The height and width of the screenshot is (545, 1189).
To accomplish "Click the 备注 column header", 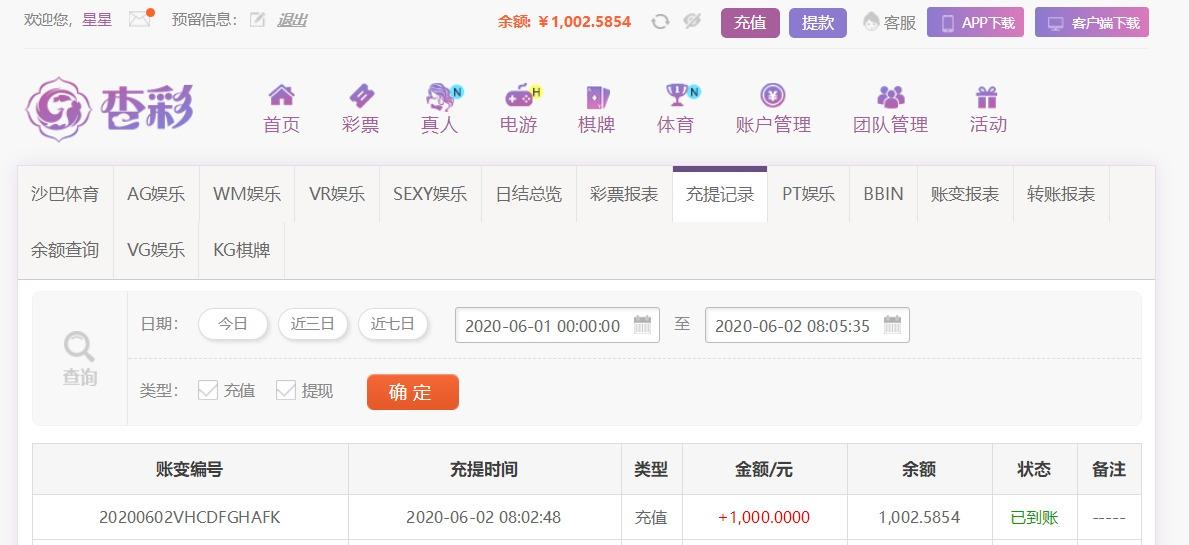I will coord(1109,469).
